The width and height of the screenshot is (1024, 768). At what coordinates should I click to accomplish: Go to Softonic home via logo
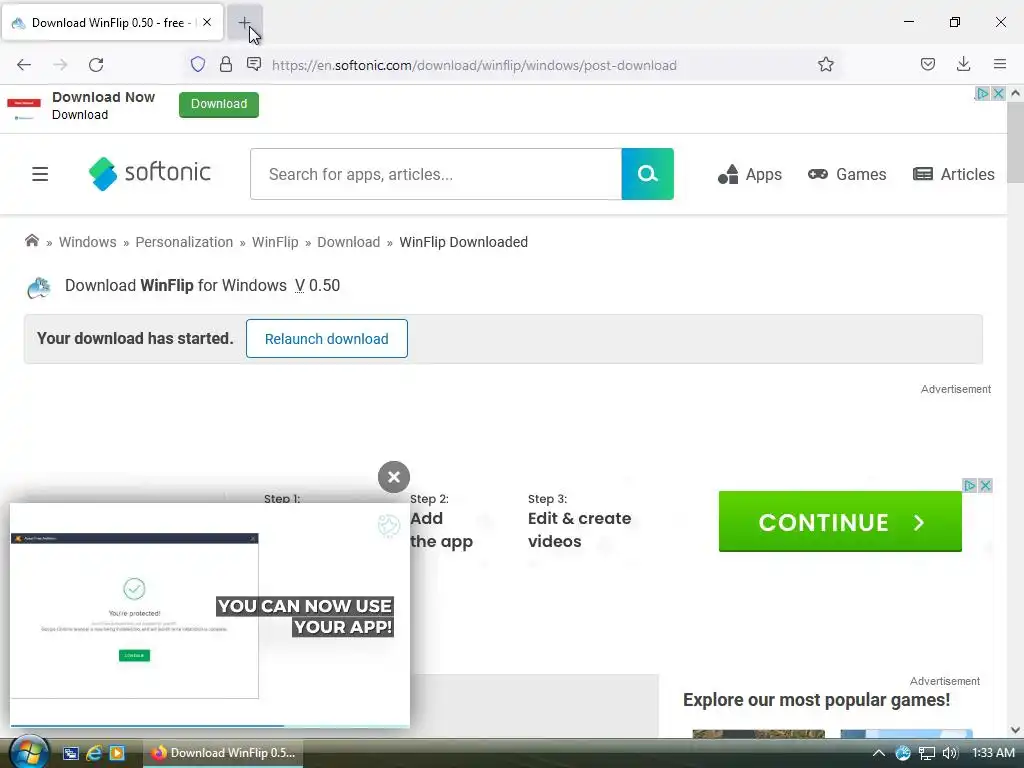pos(150,174)
